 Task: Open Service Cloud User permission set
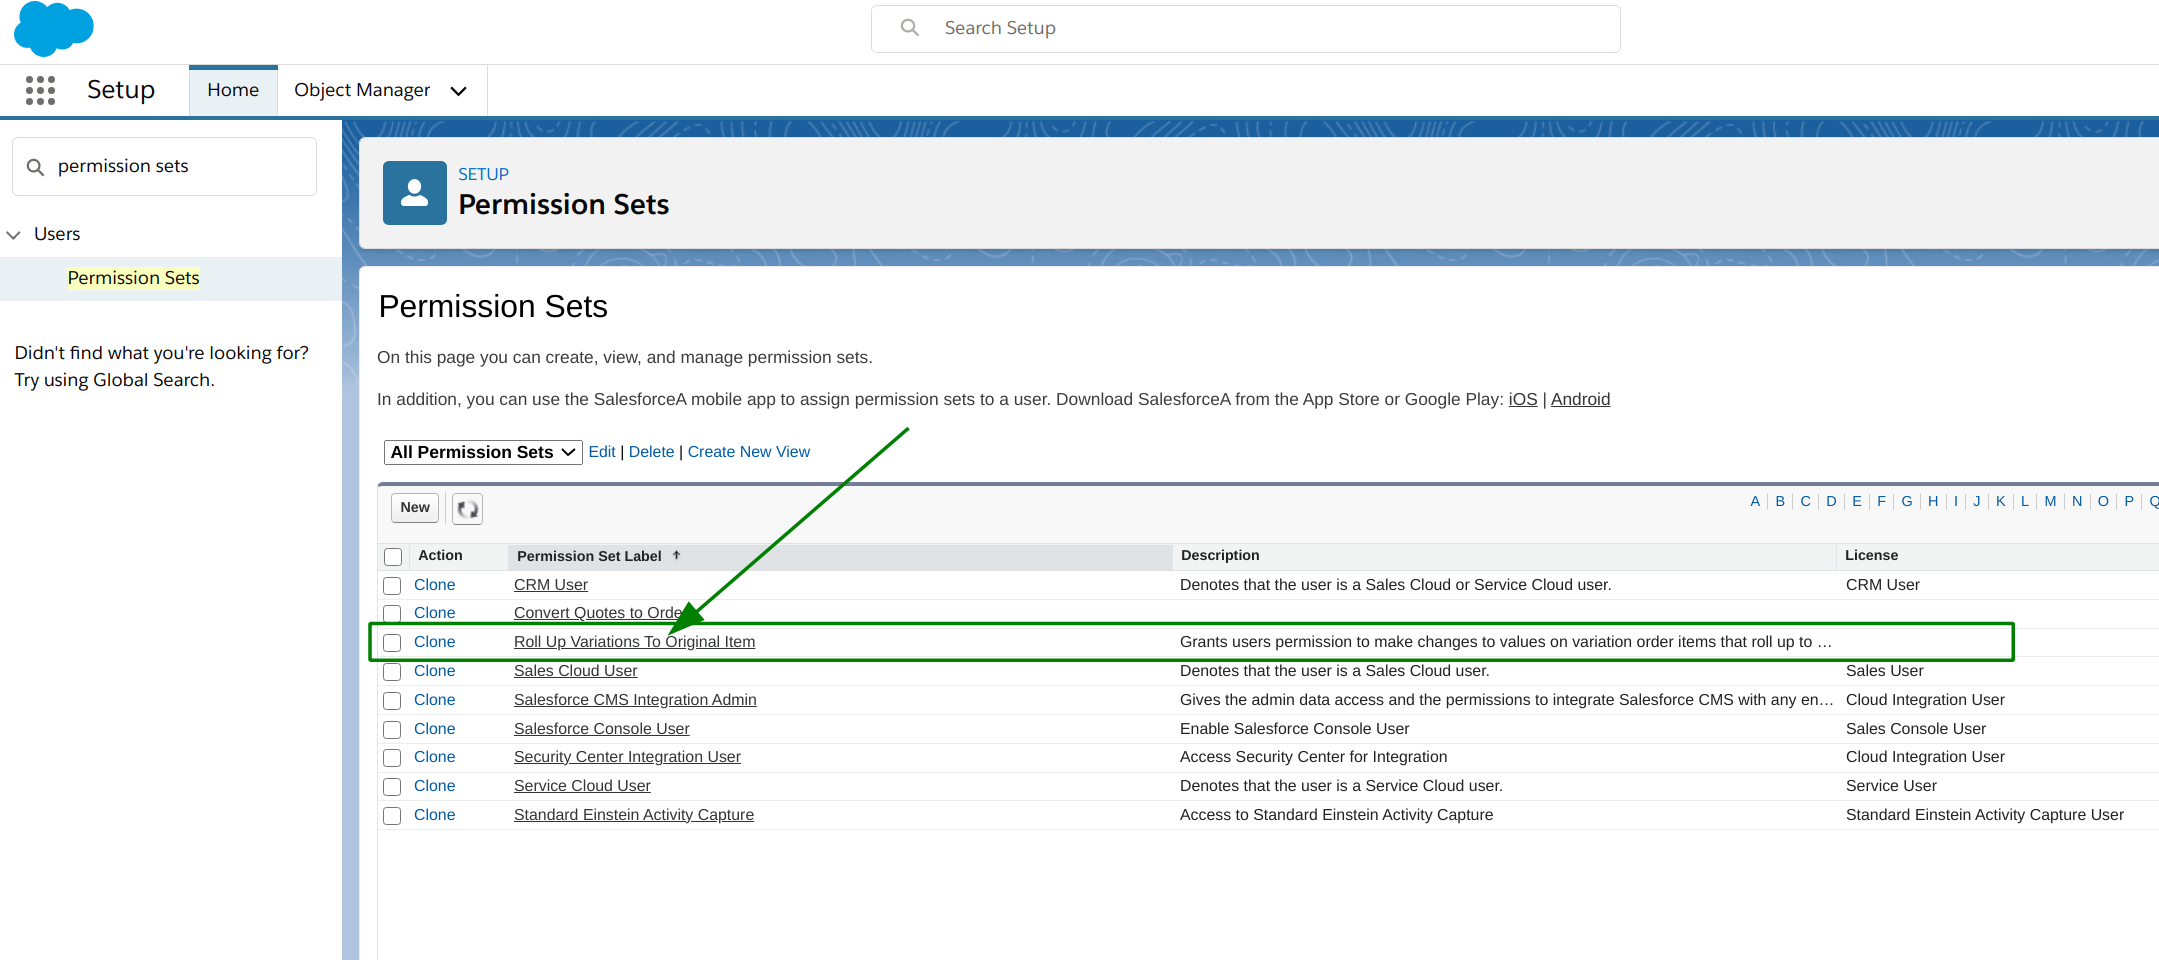(x=582, y=786)
